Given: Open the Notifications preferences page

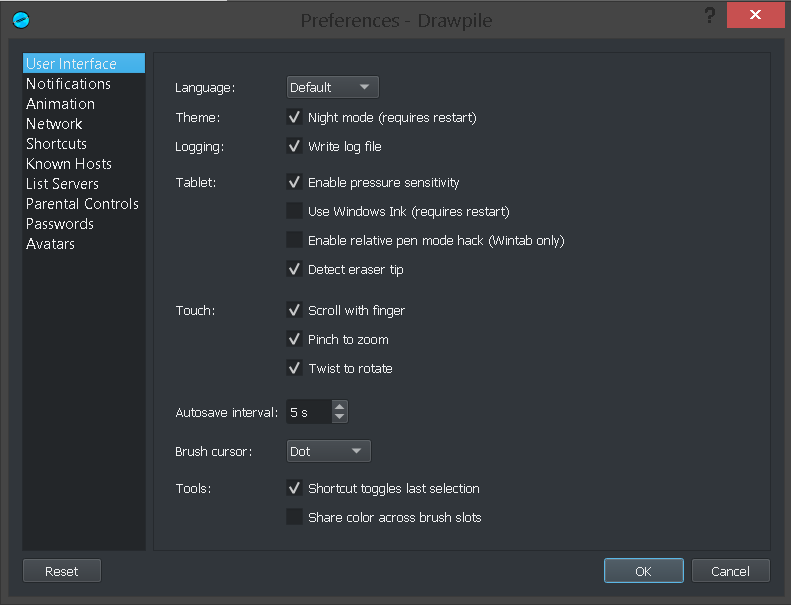Looking at the screenshot, I should 84,84.
